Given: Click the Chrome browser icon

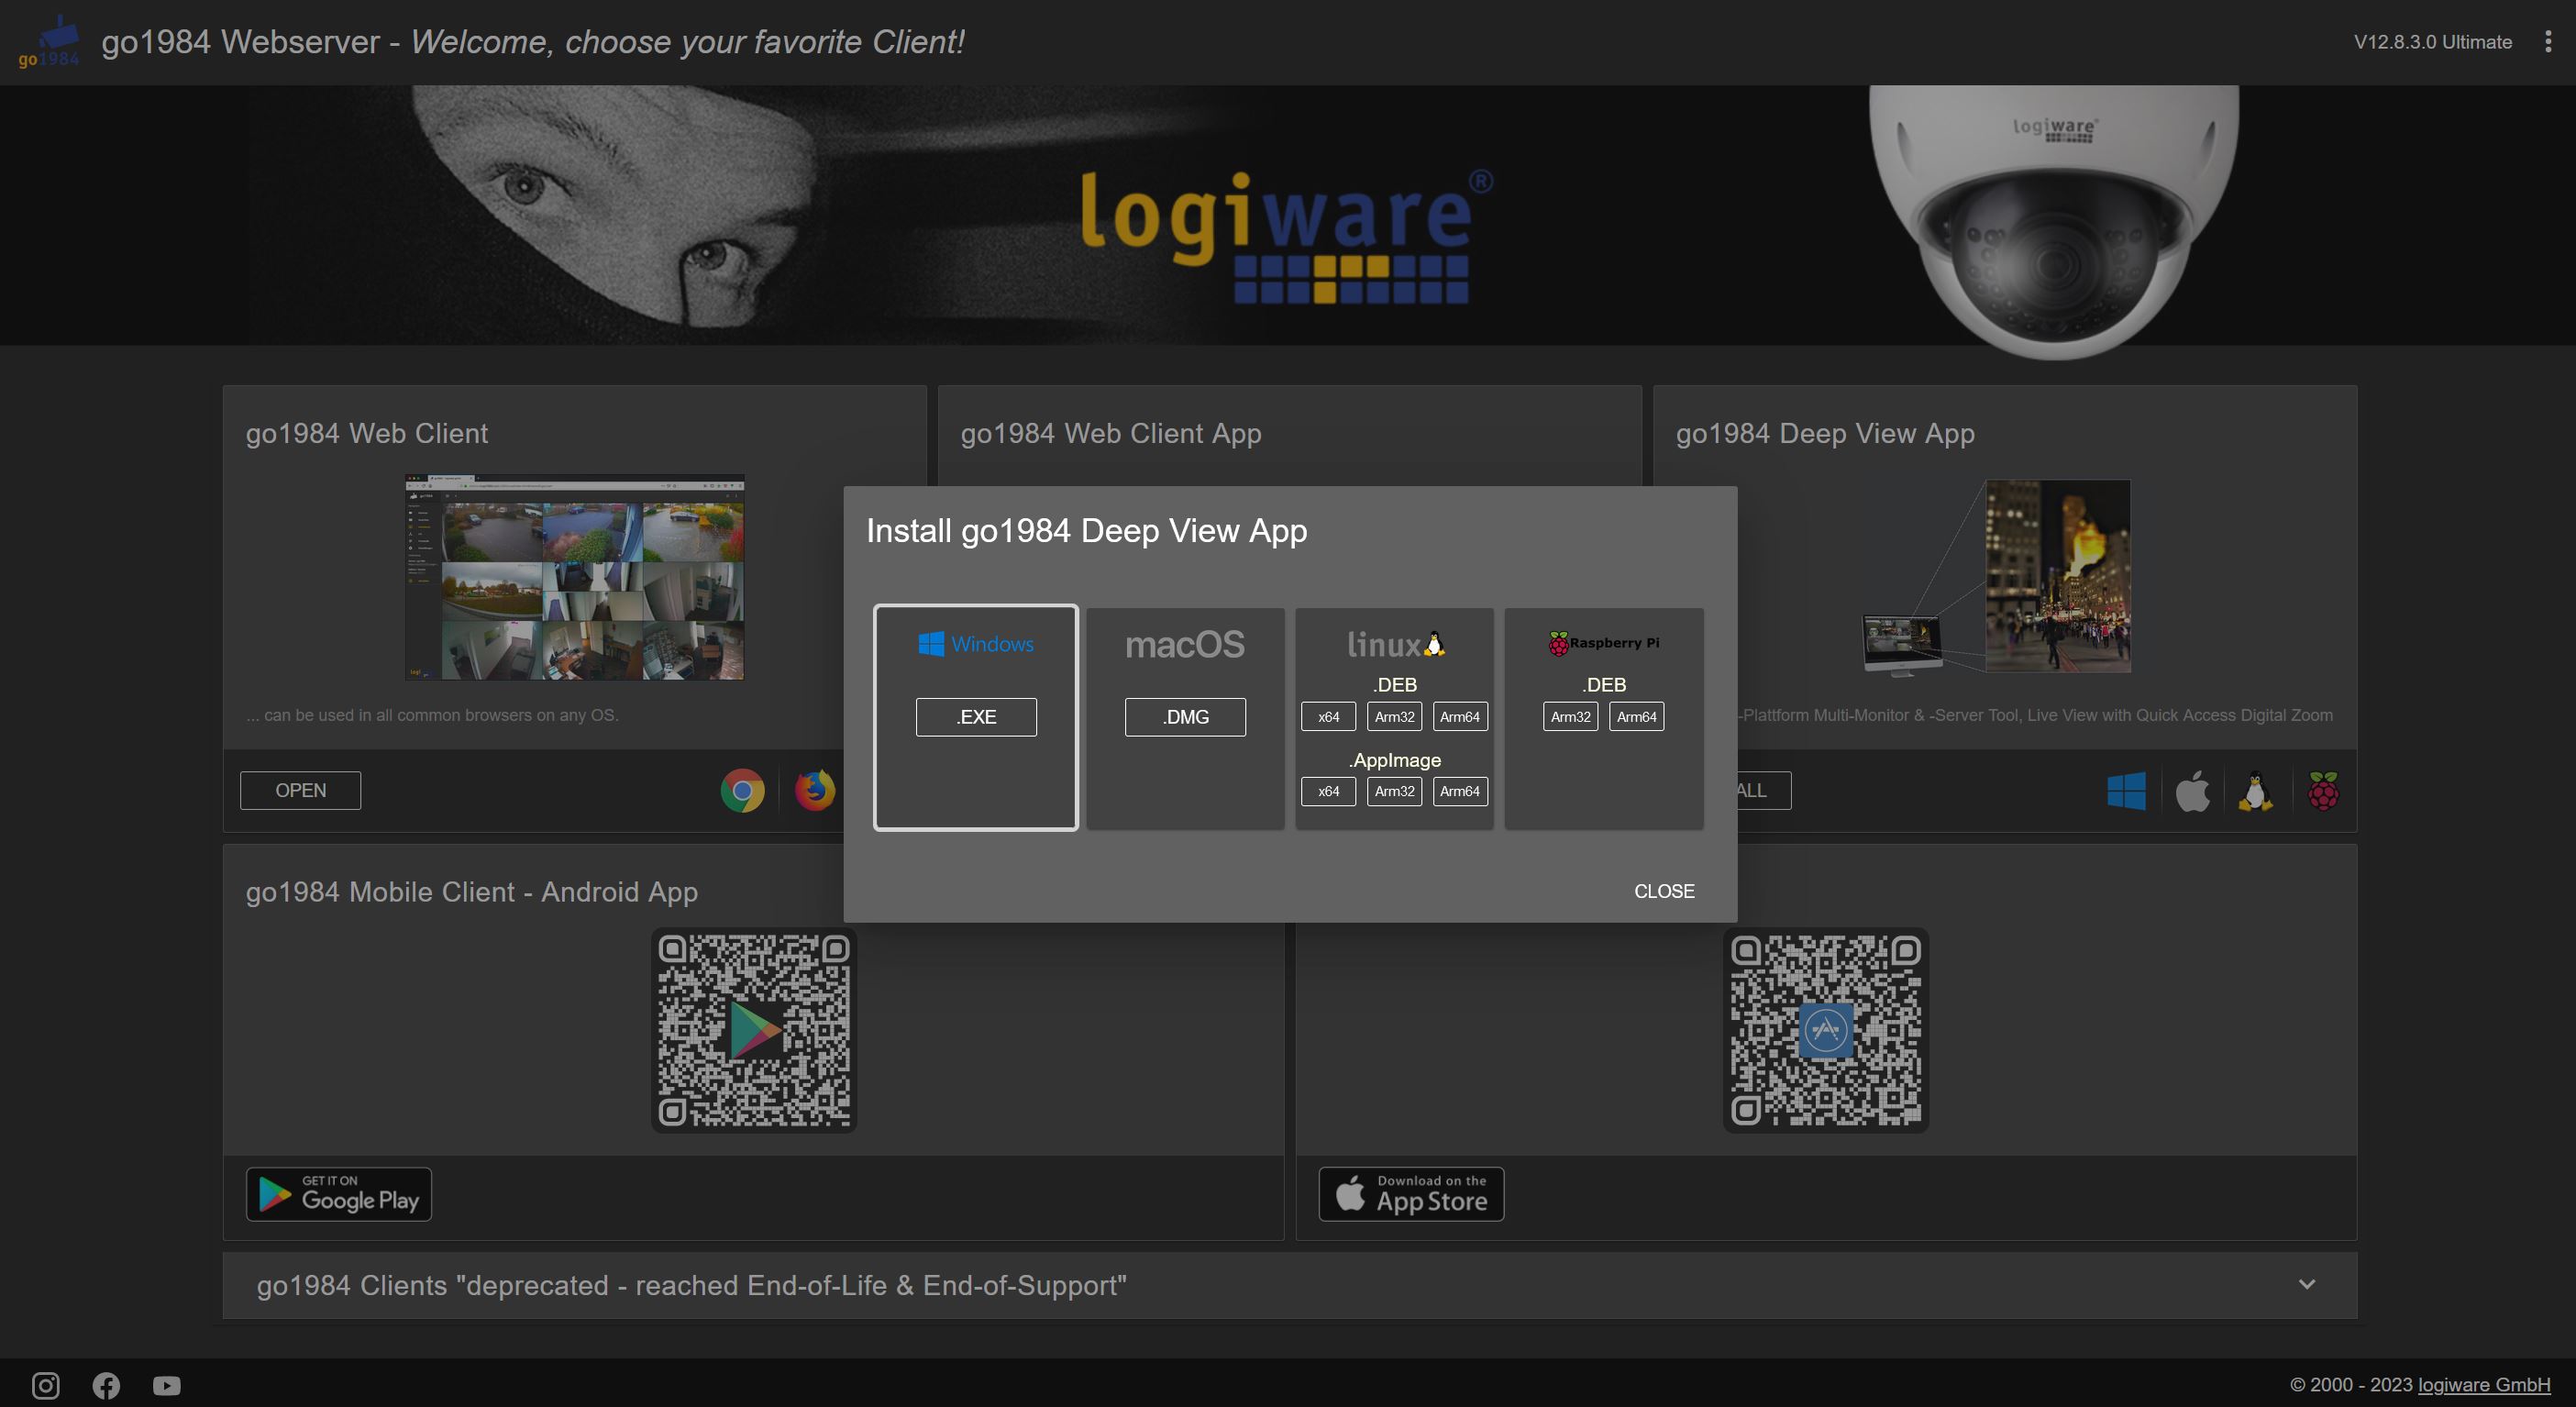Looking at the screenshot, I should click(742, 790).
